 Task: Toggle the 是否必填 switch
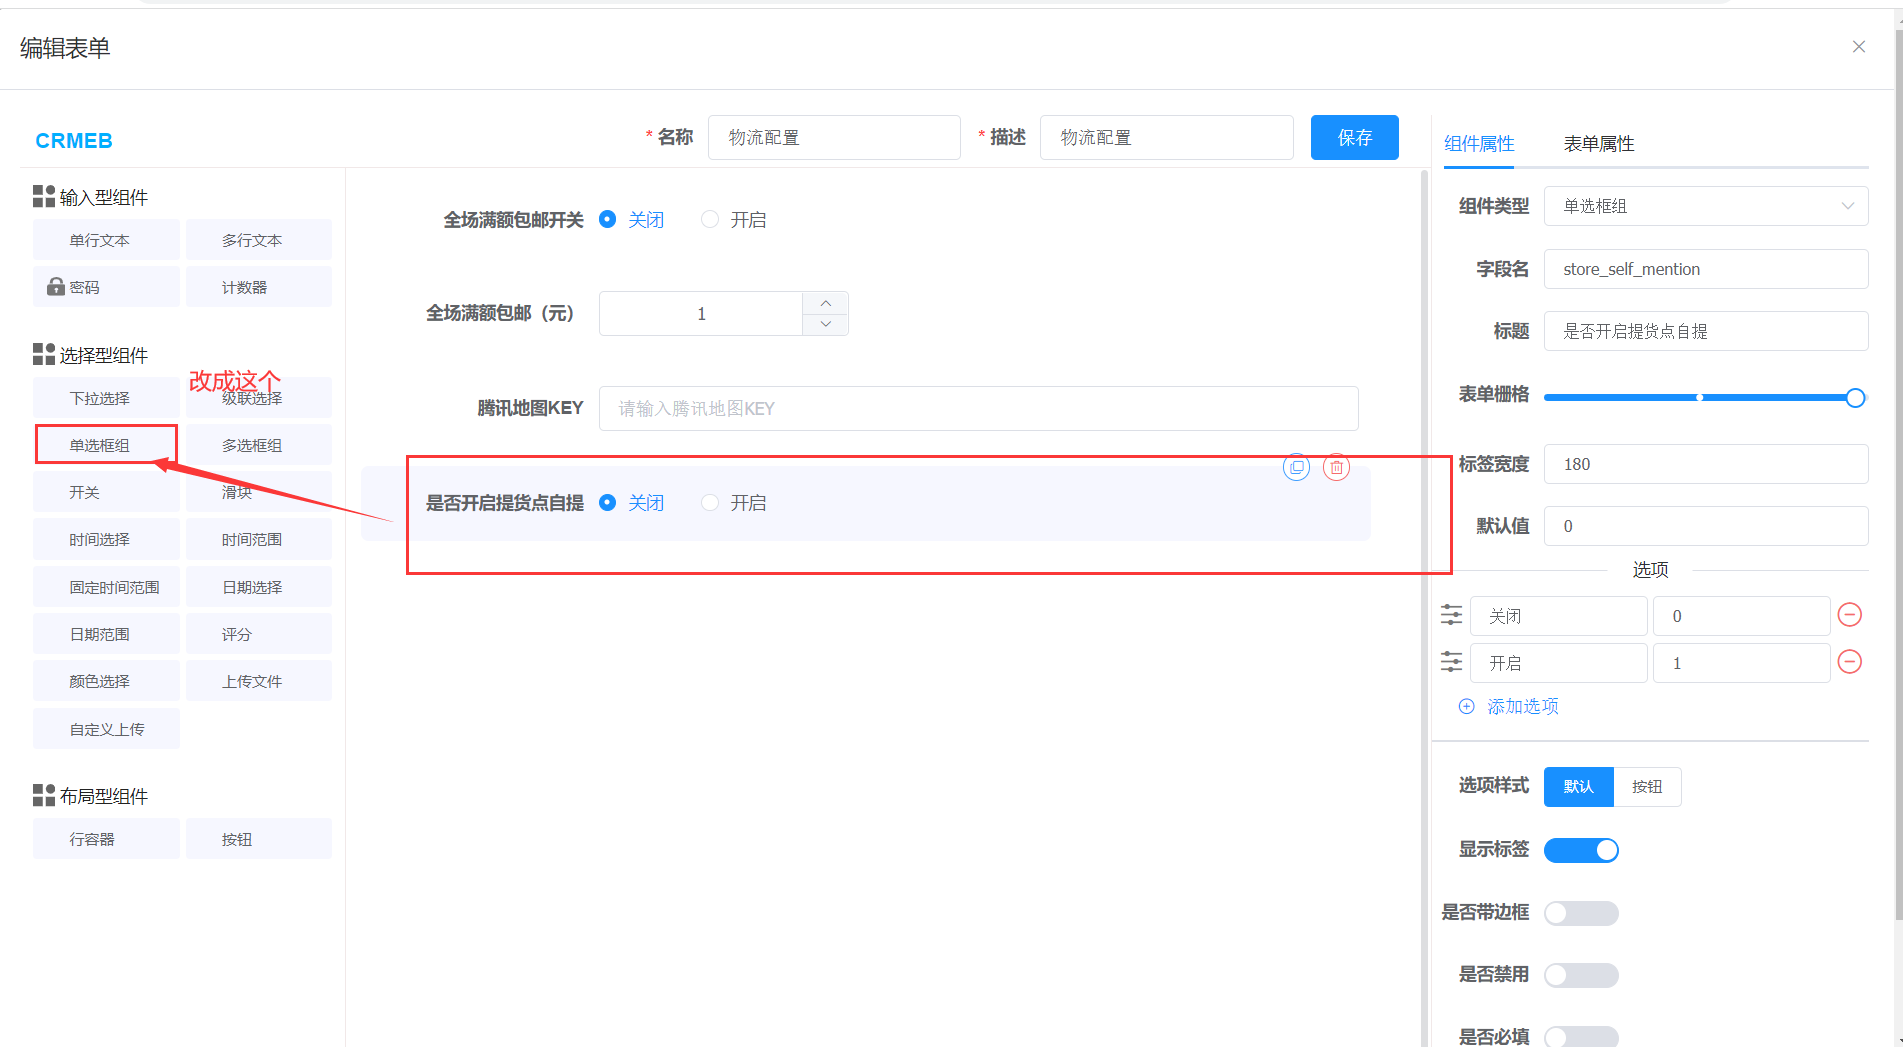[x=1581, y=1037]
